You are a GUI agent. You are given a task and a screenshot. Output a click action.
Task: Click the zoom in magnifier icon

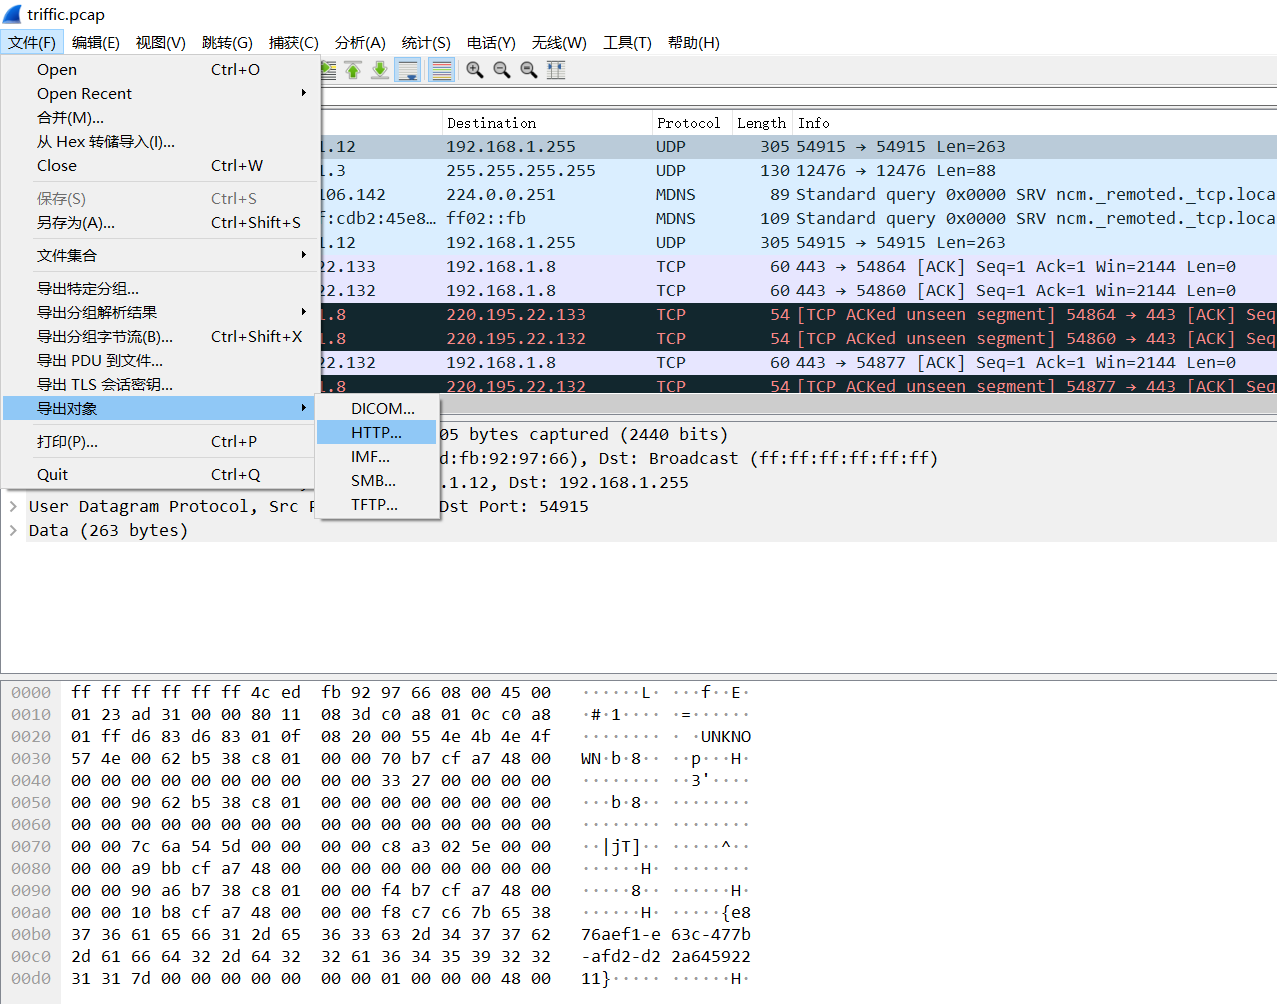click(x=475, y=70)
